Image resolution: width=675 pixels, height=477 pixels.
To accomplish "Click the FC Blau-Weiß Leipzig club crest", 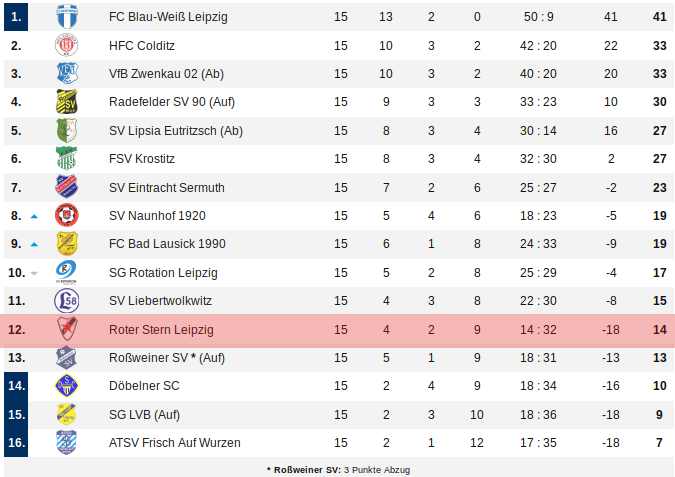I will click(x=66, y=17).
